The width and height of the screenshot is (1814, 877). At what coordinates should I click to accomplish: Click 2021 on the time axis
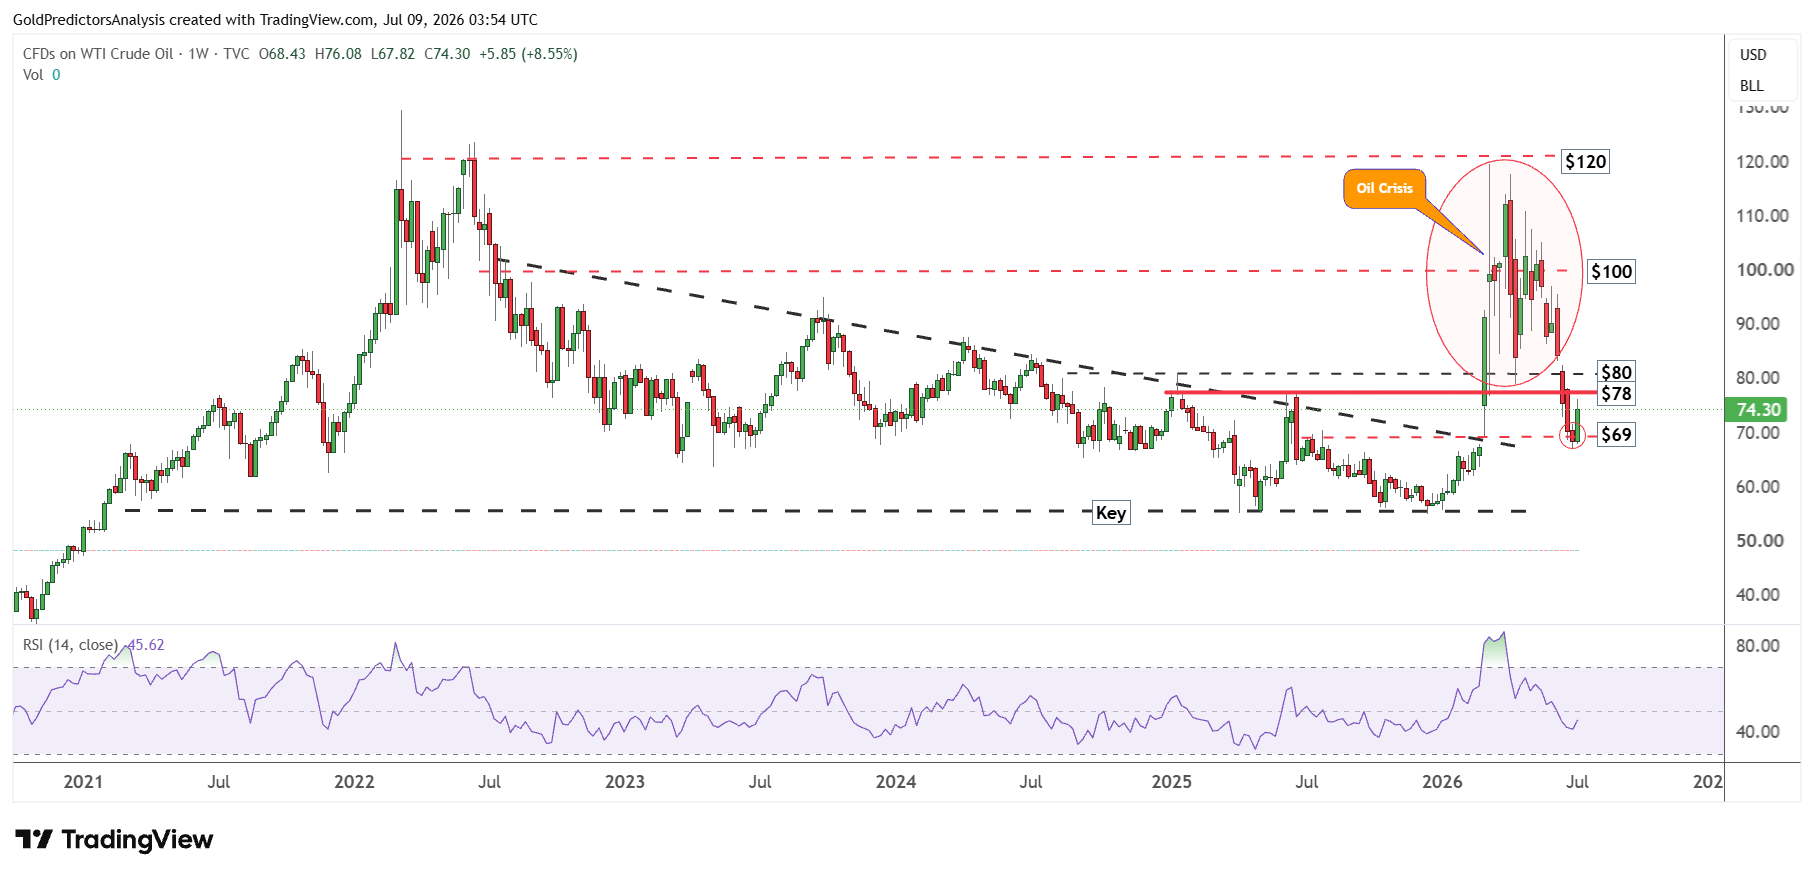[83, 782]
